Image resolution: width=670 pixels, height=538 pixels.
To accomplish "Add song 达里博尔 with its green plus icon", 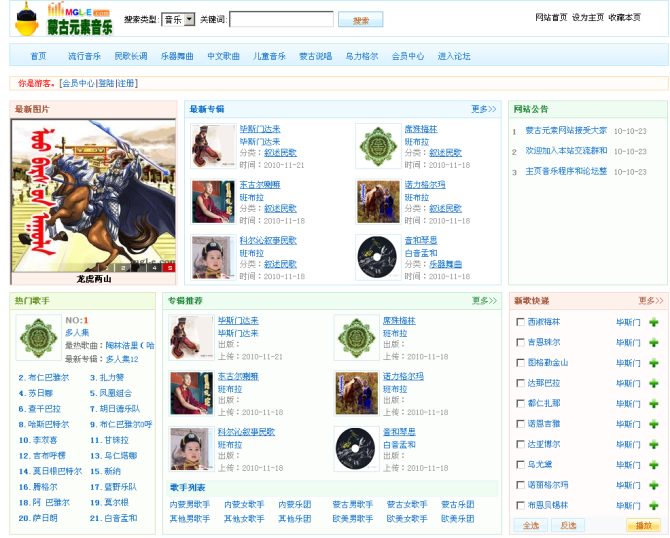I will (653, 444).
